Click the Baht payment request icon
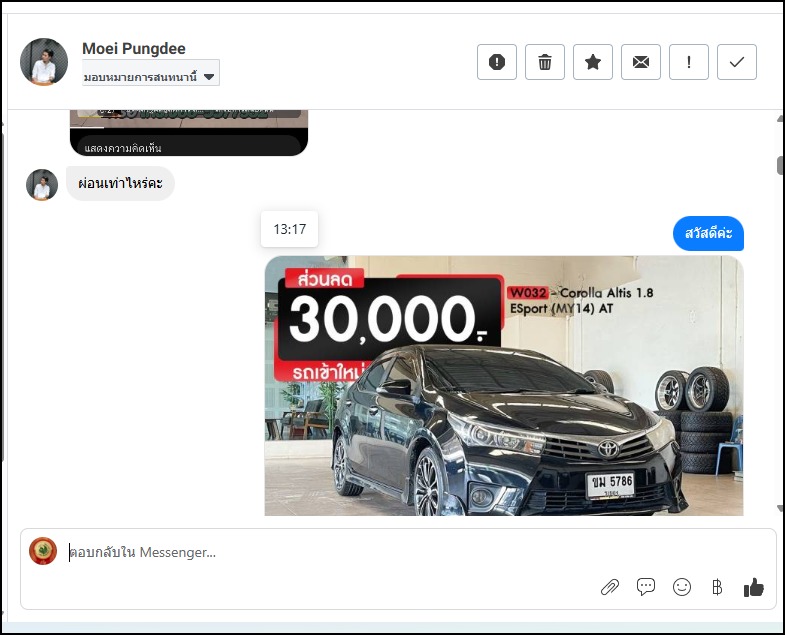Viewport: 785px width, 635px height. [717, 587]
